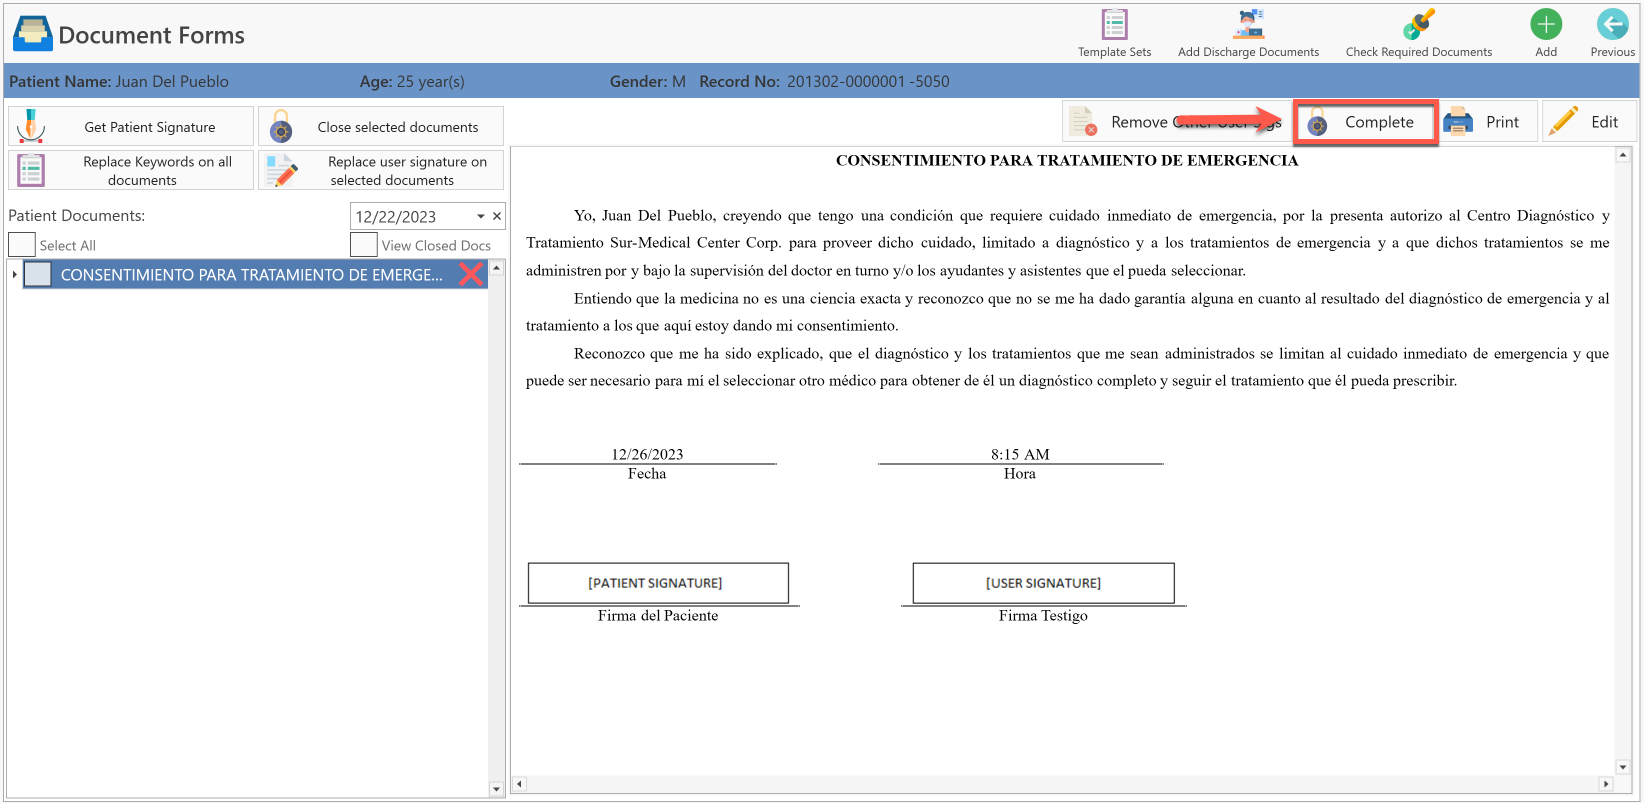Click the Age: 25 year(s) text
Image resolution: width=1644 pixels, height=803 pixels.
[412, 81]
